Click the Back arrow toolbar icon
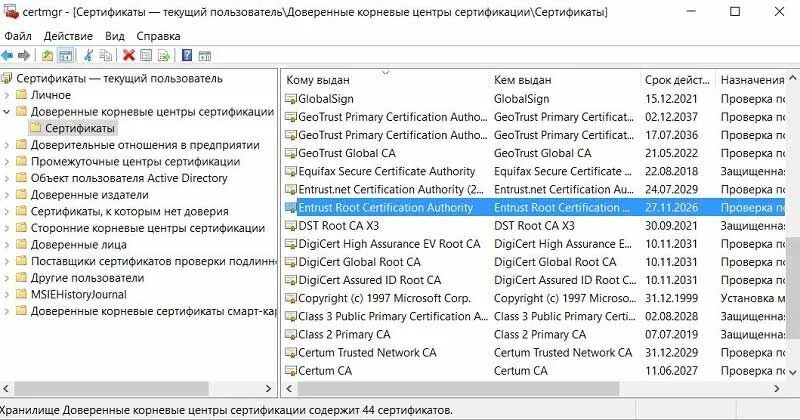 [x=7, y=56]
